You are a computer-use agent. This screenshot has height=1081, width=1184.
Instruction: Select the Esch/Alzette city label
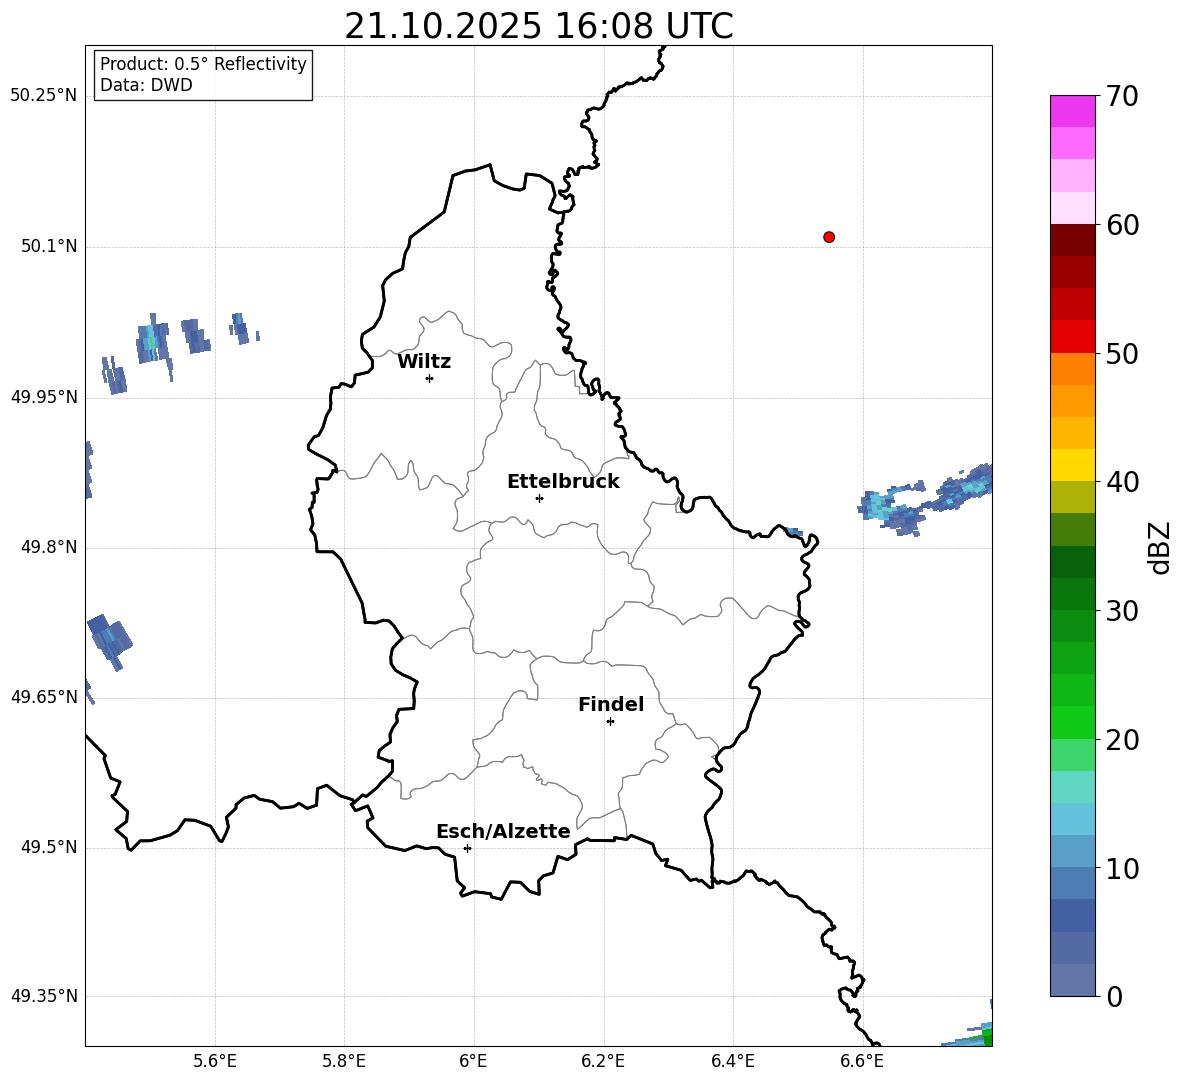(503, 831)
